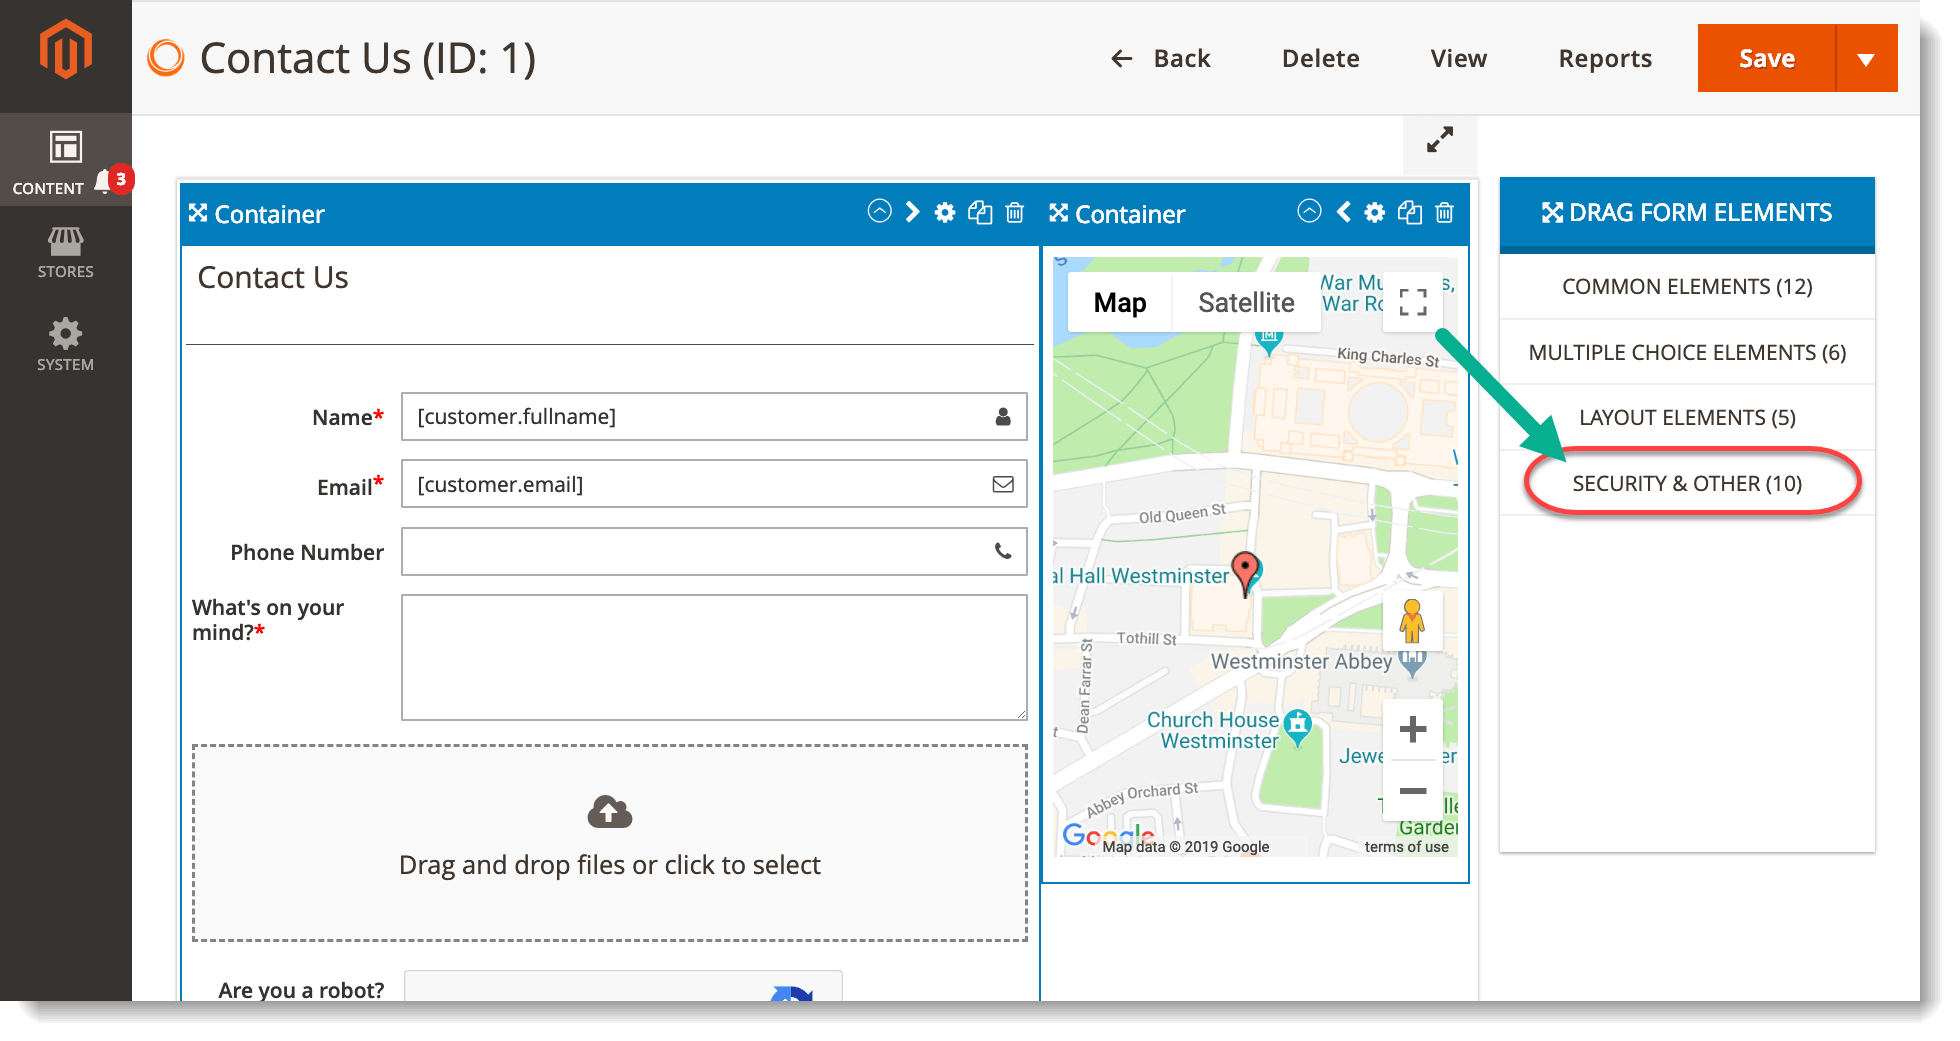The image size is (1960, 1041).
Task: Open the COMMON ELEMENTS category
Action: pyautogui.click(x=1687, y=286)
